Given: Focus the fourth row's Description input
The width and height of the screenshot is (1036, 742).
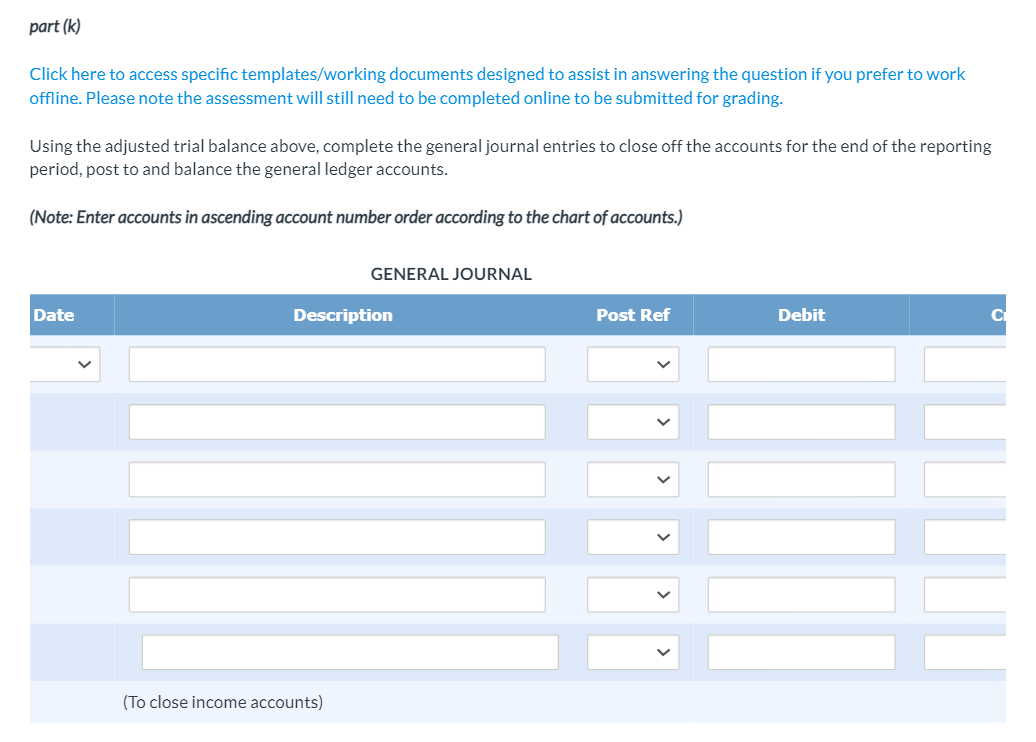Looking at the screenshot, I should pyautogui.click(x=336, y=536).
